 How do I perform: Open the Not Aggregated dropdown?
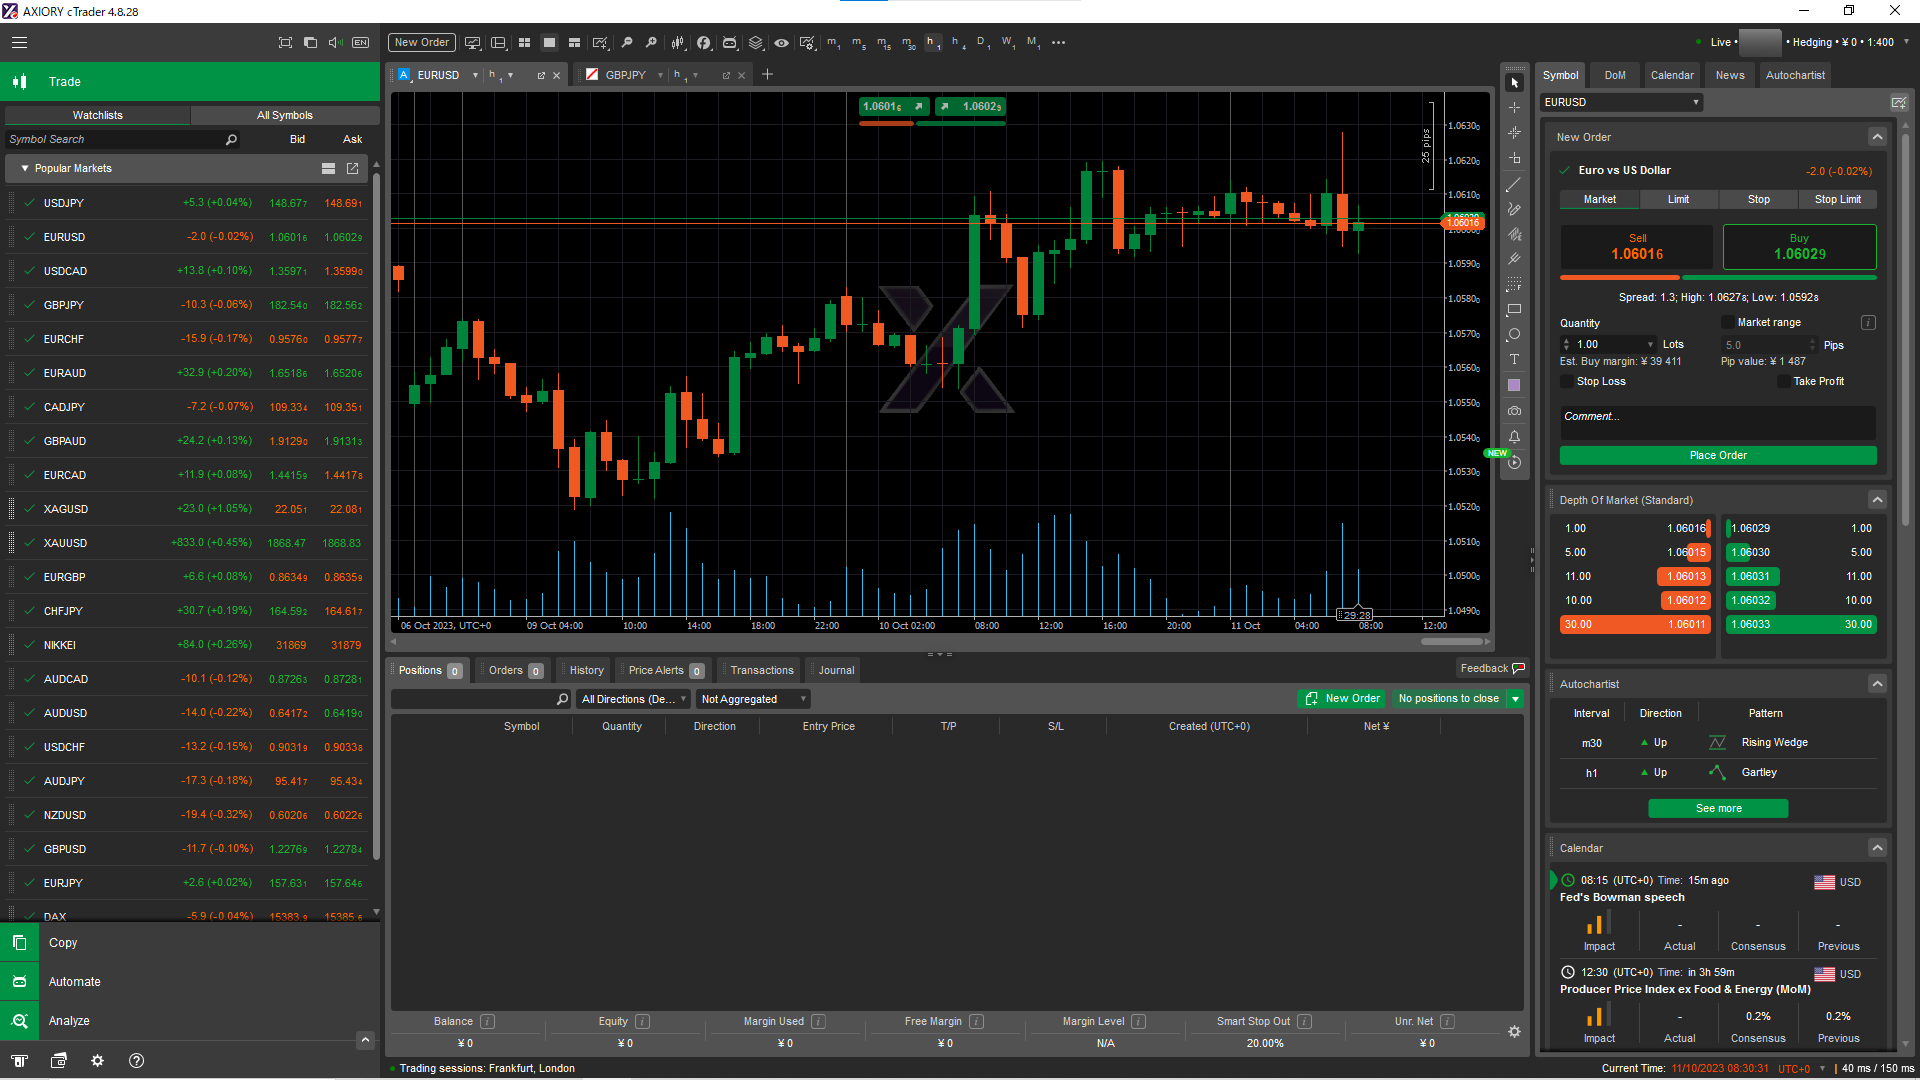coord(752,699)
